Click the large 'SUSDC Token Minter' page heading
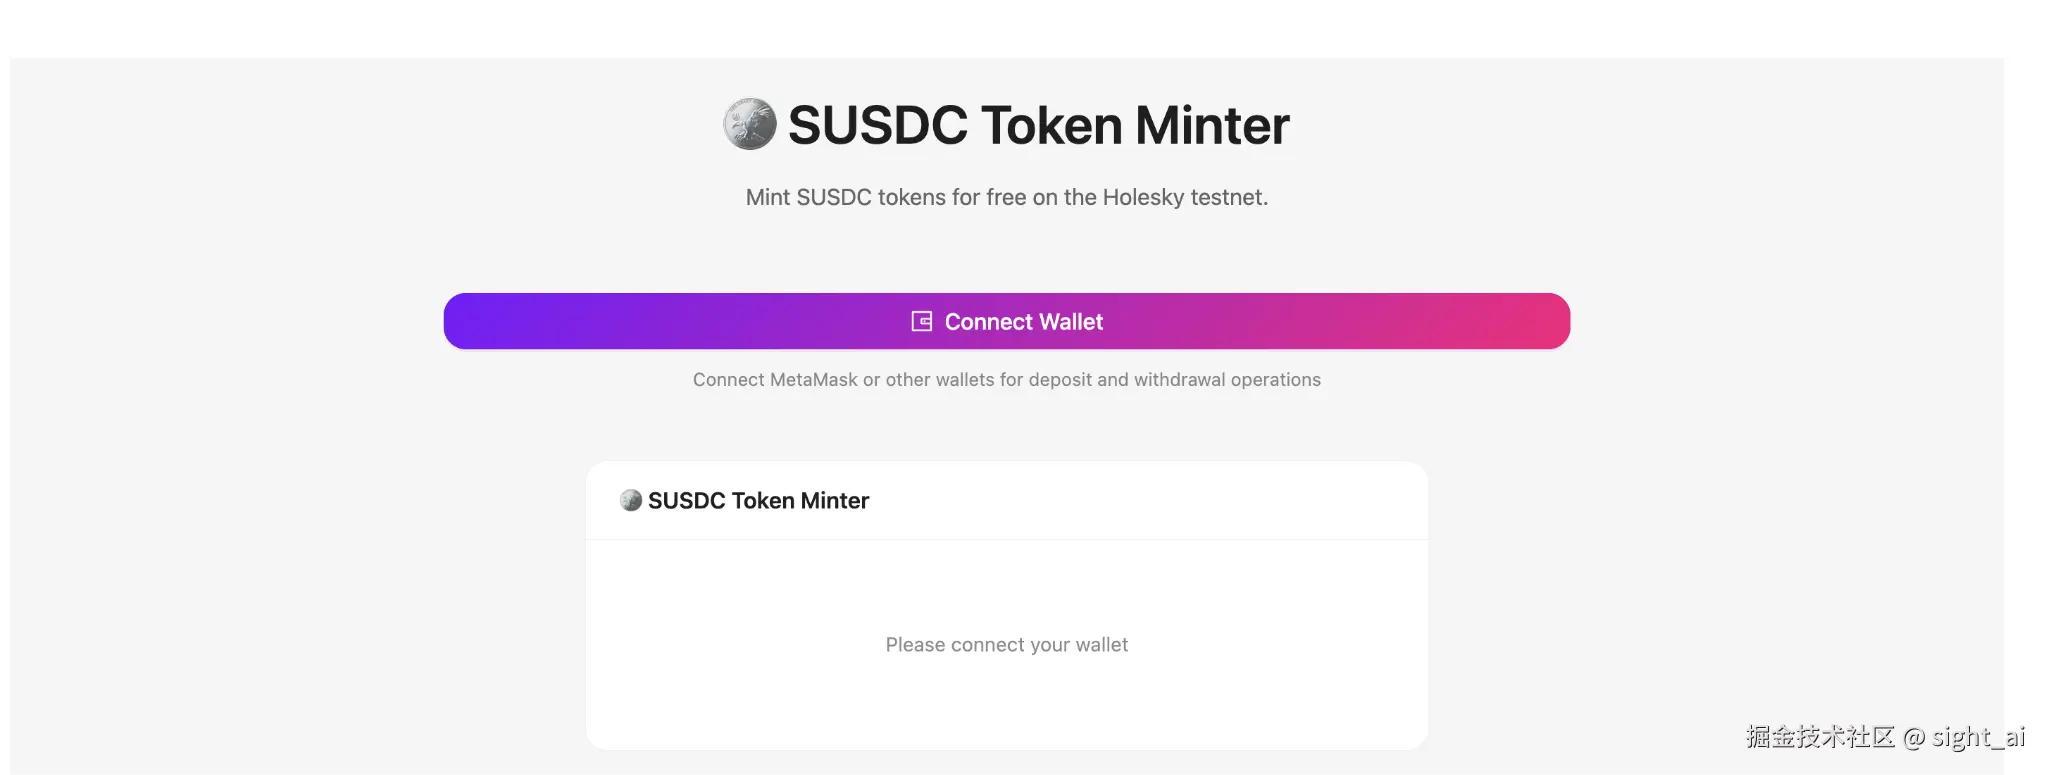Viewport: 2048px width, 775px height. [x=1038, y=125]
